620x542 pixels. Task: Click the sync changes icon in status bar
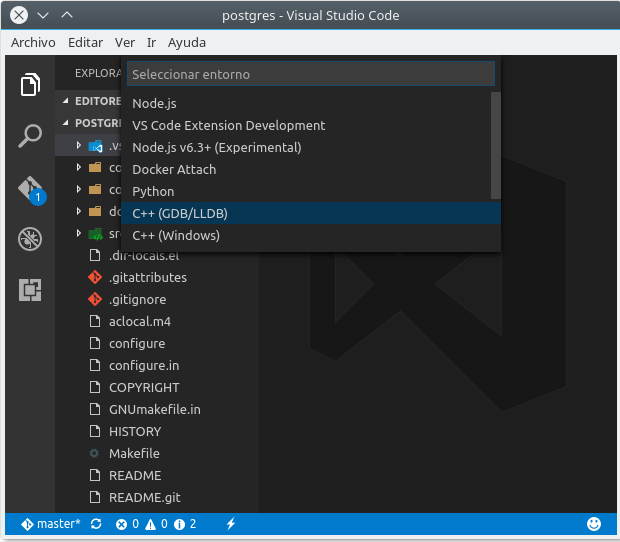click(x=96, y=523)
